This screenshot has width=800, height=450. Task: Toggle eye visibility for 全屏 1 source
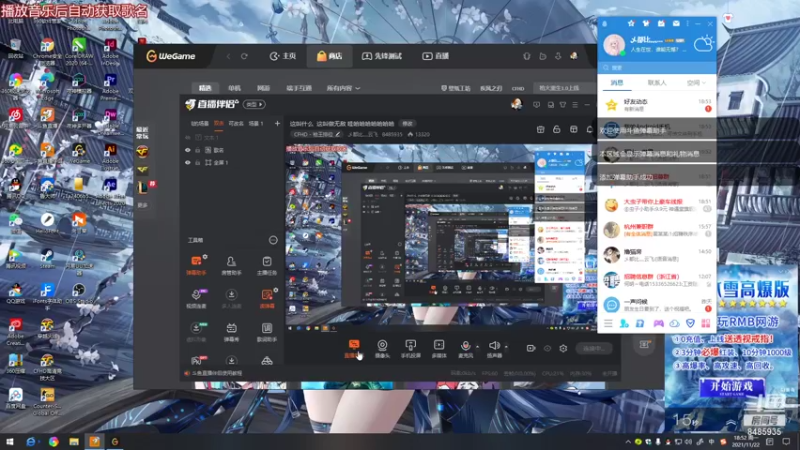tap(188, 163)
